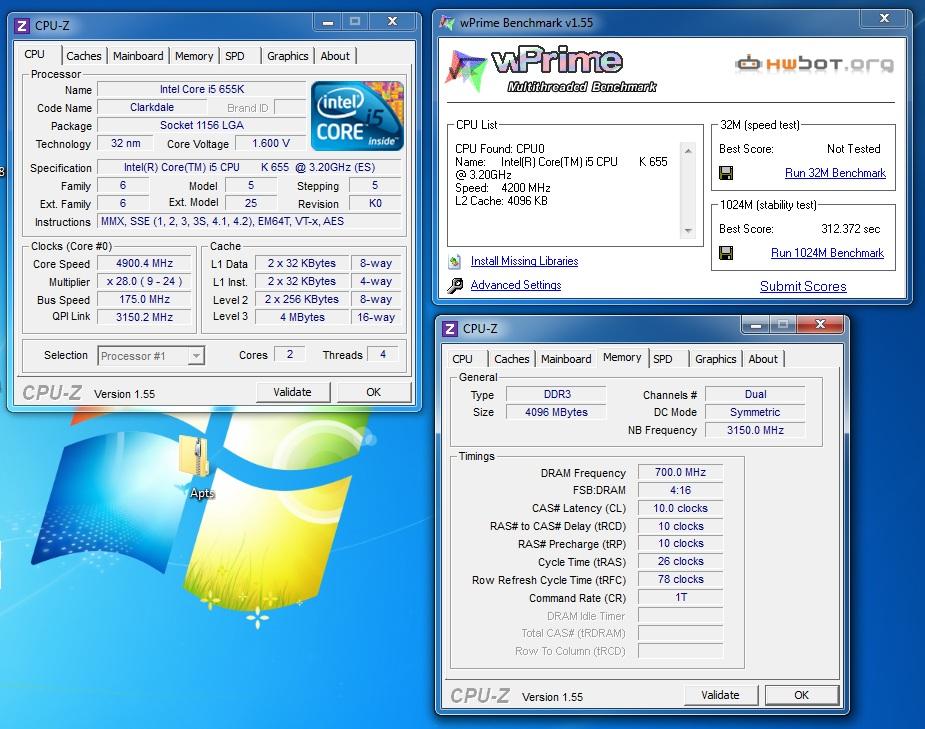The image size is (925, 729).
Task: Minimize the left CPU-Z window
Action: coord(328,22)
